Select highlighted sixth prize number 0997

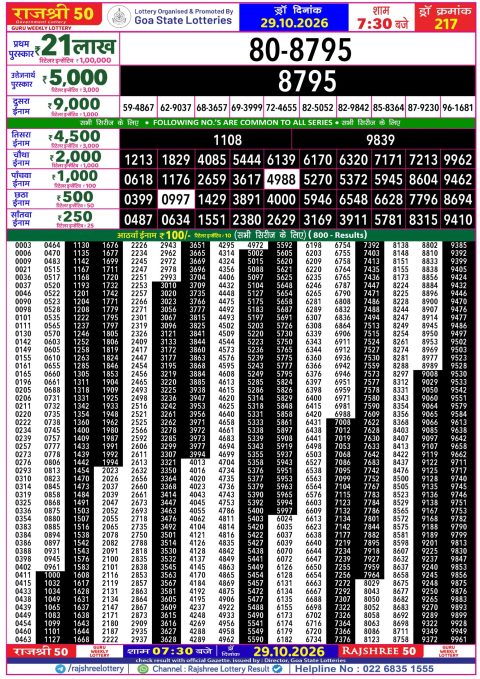click(x=175, y=200)
